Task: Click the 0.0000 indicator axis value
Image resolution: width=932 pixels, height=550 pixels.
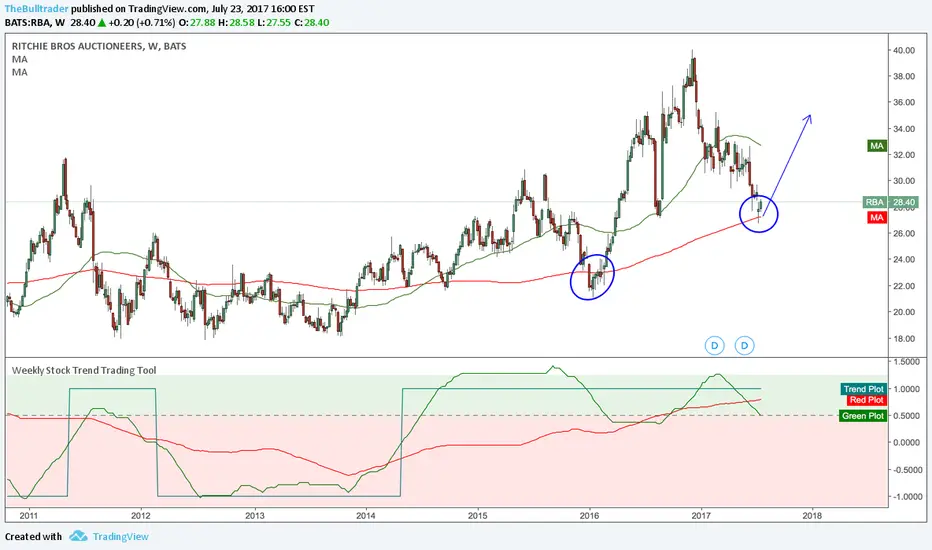Action: click(906, 442)
